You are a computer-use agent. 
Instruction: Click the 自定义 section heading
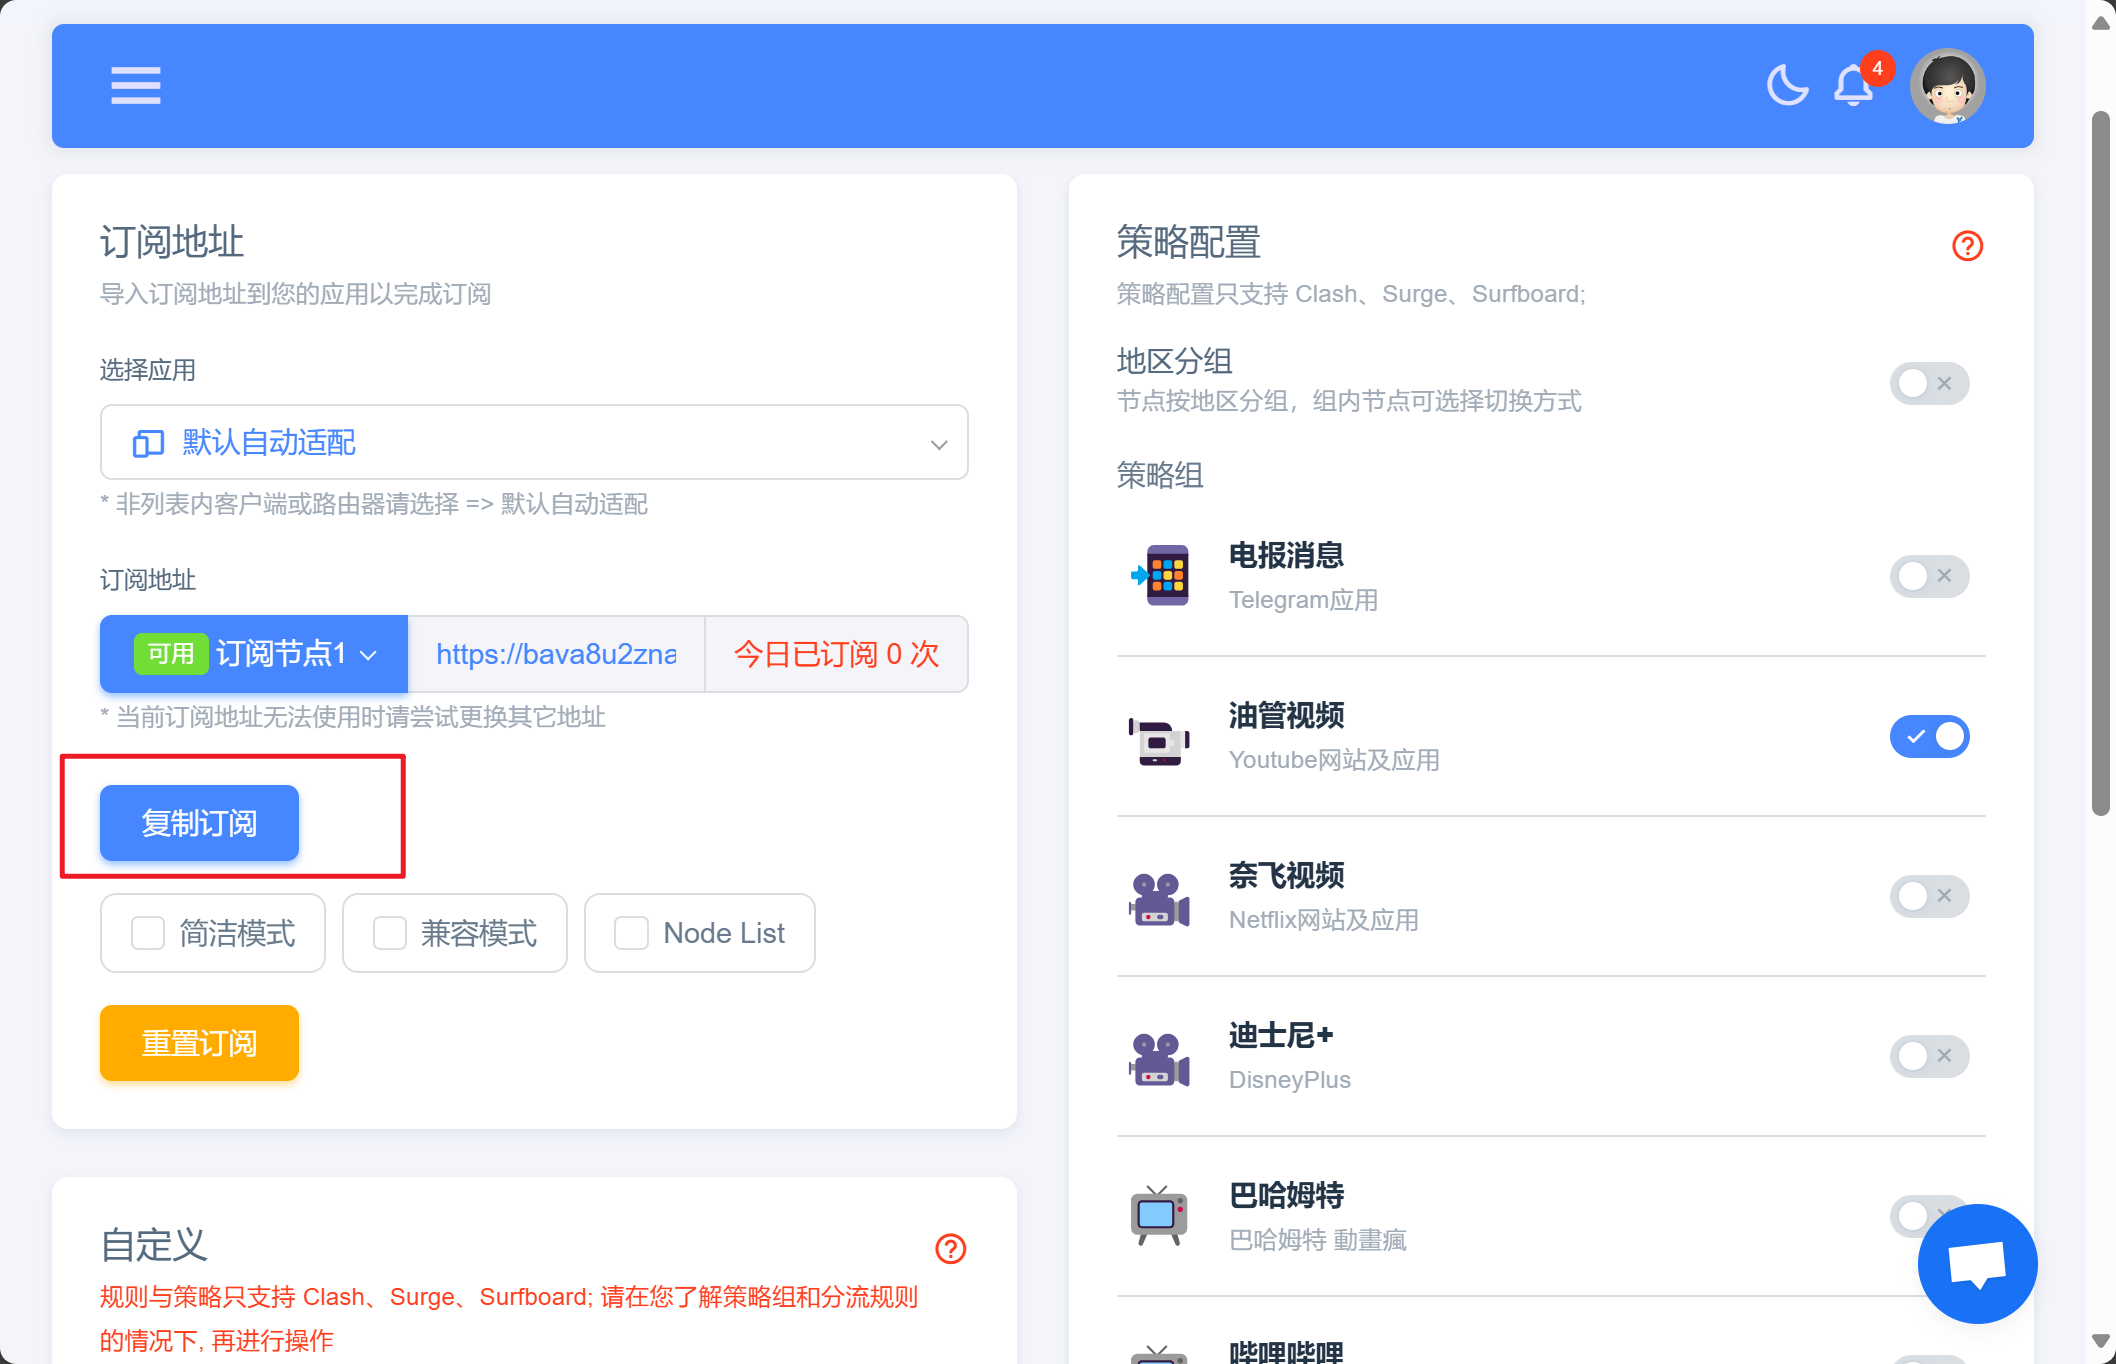coord(154,1245)
